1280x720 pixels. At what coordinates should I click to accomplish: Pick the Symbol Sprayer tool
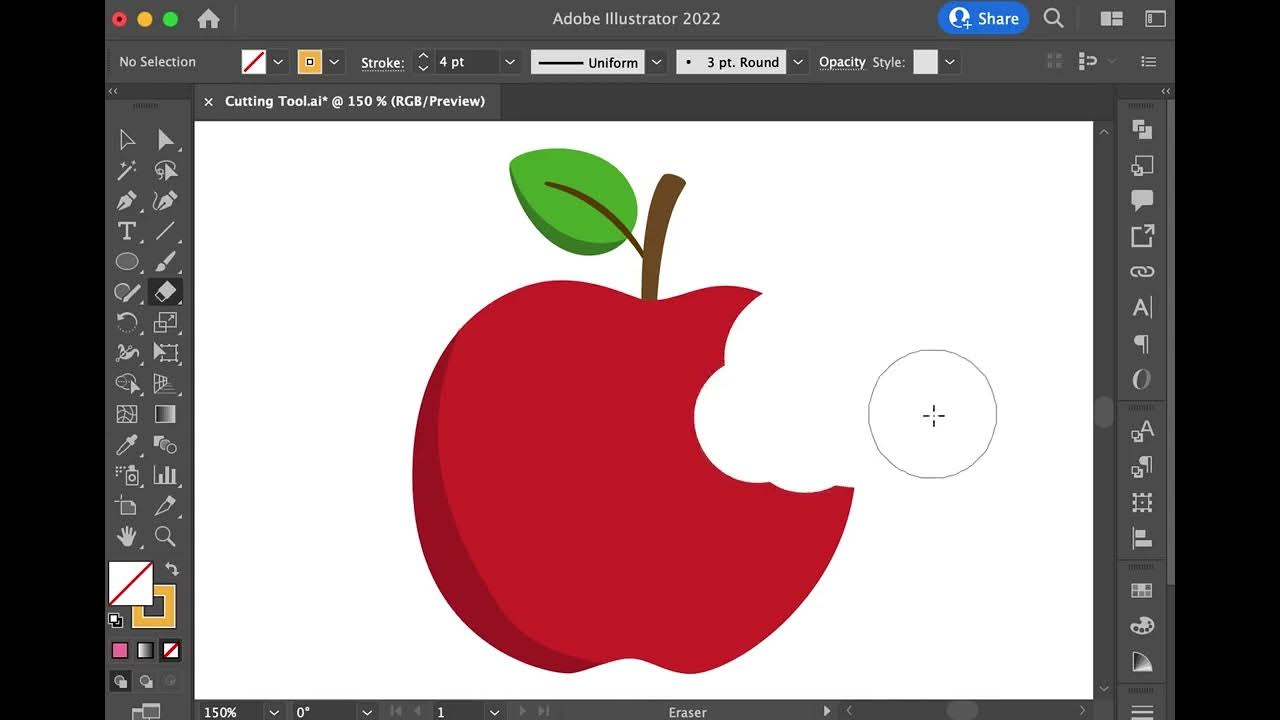coord(127,475)
